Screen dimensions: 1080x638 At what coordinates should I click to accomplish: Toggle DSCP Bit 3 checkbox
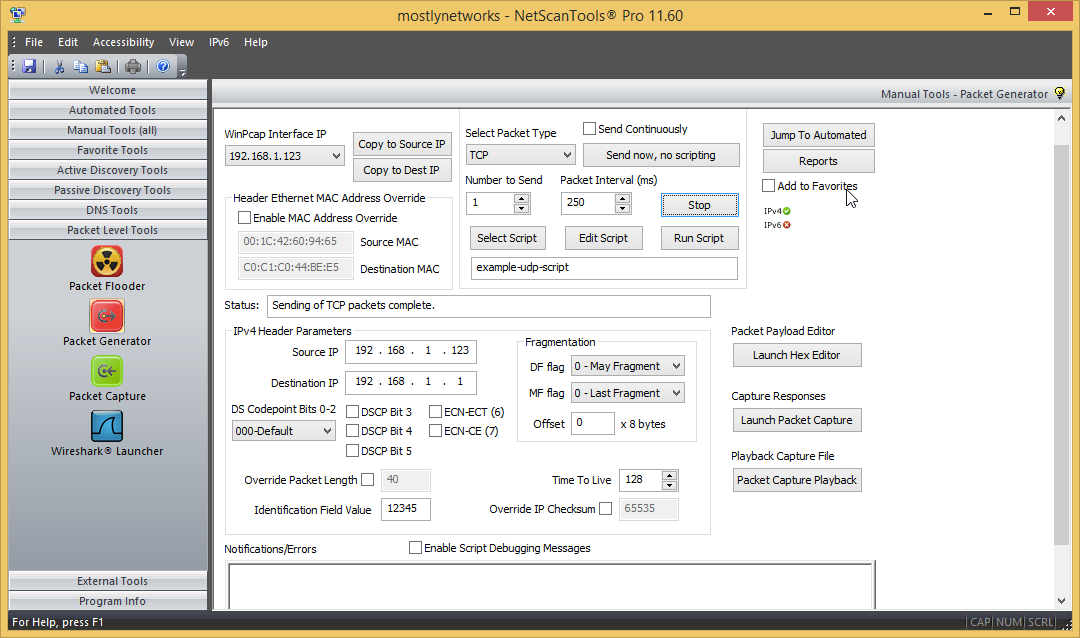353,412
